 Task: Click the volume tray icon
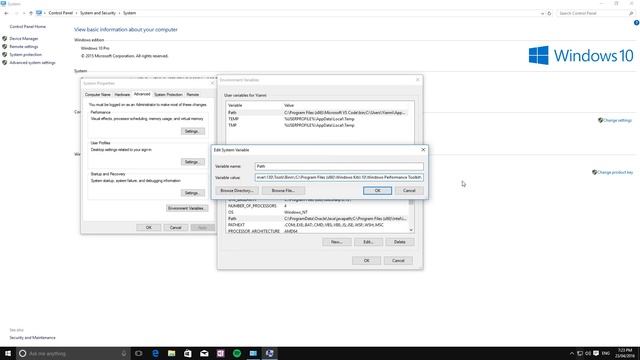588,353
